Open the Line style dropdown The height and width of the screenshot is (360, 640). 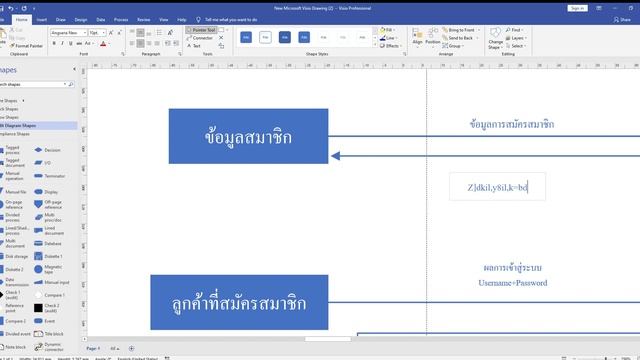pyautogui.click(x=388, y=38)
